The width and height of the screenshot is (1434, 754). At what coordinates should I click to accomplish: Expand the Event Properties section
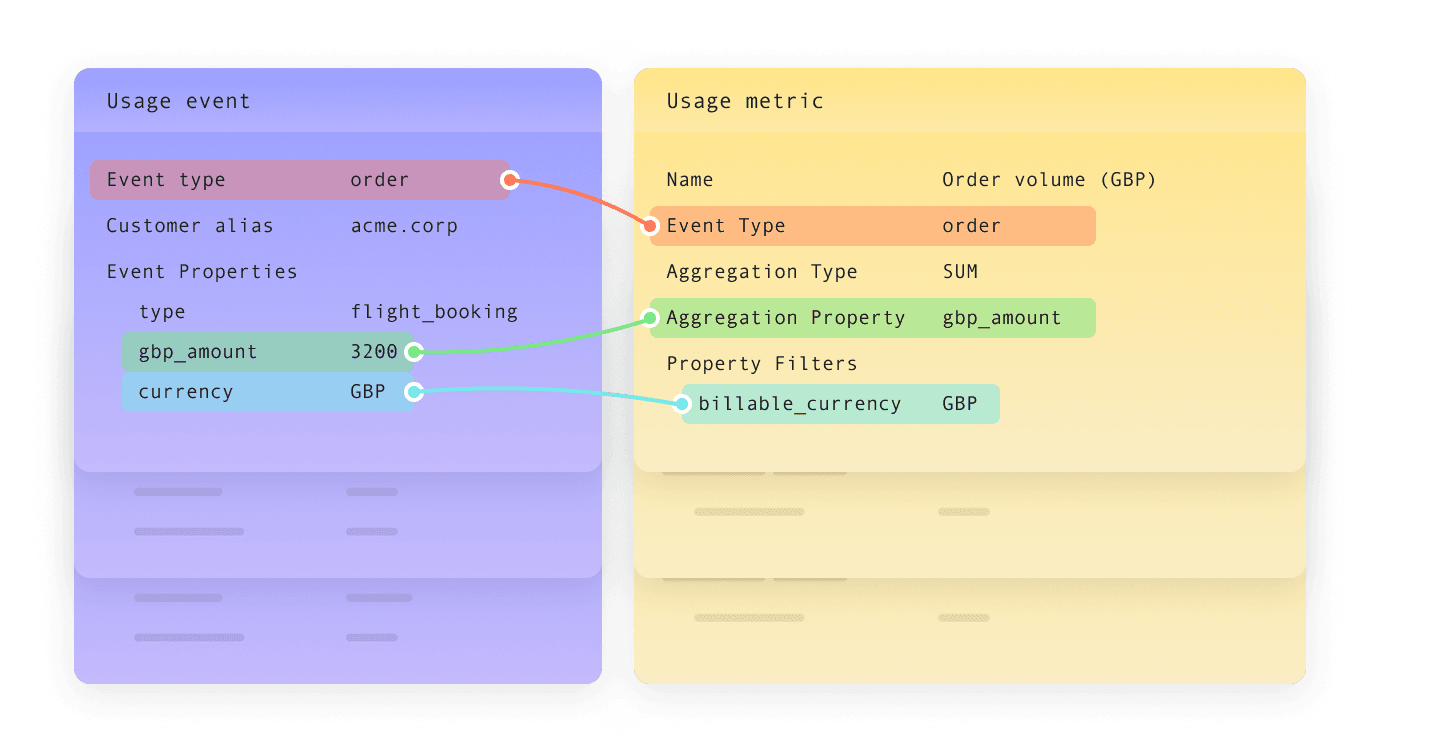coord(202,271)
